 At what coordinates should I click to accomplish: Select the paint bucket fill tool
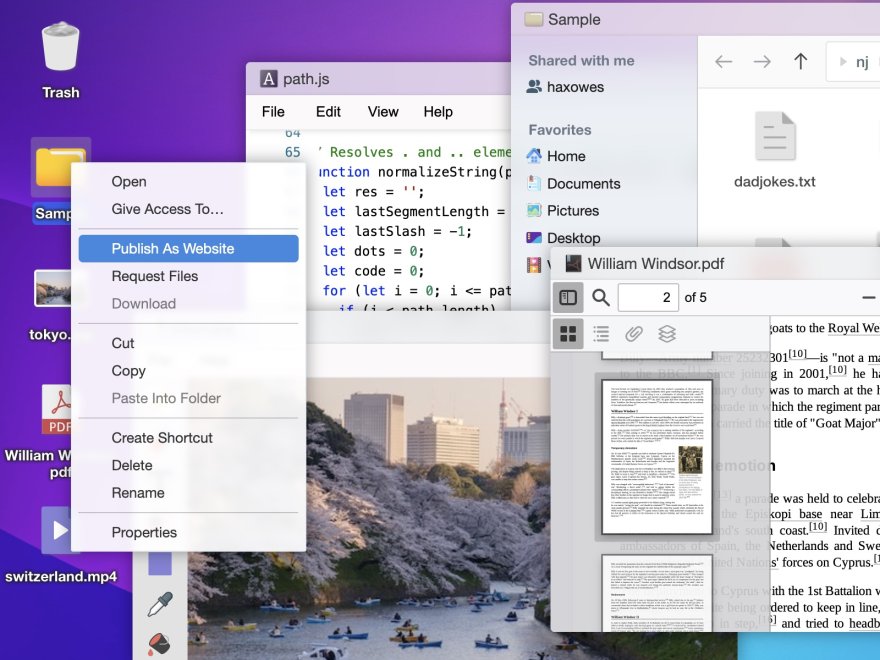[x=160, y=643]
